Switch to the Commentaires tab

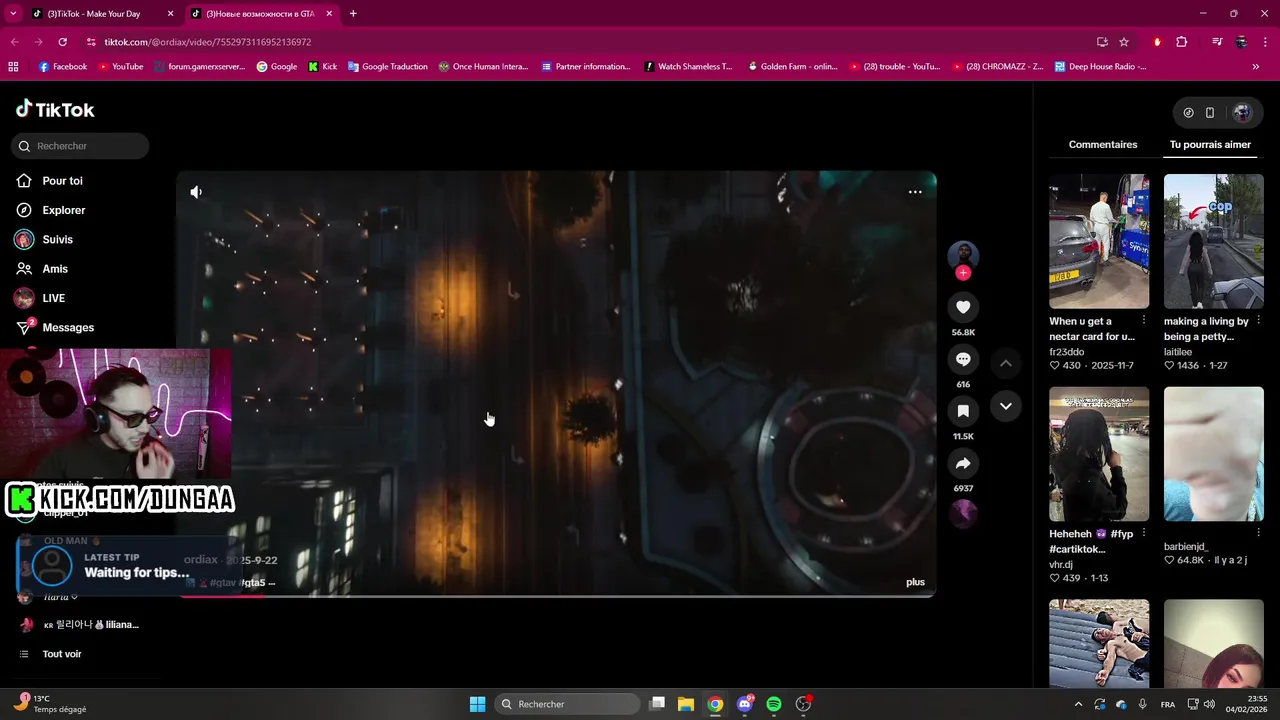point(1103,145)
